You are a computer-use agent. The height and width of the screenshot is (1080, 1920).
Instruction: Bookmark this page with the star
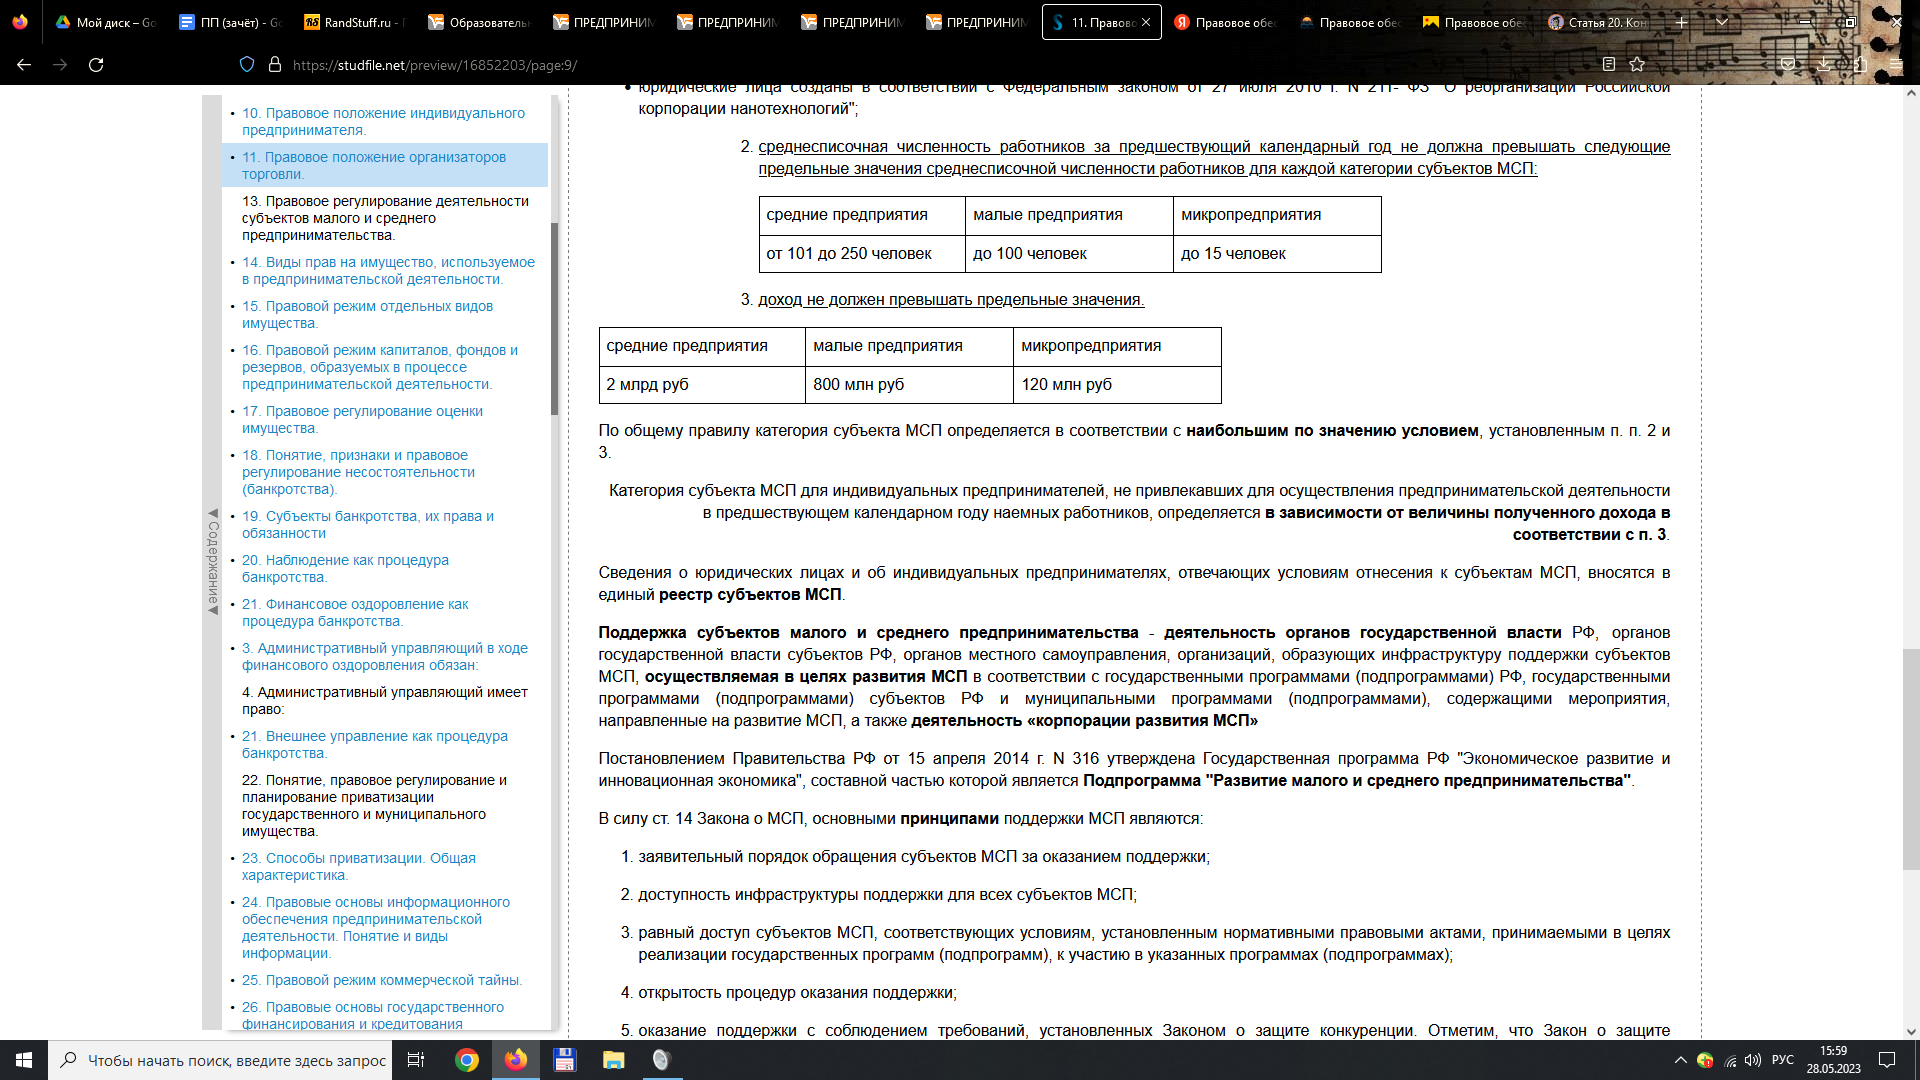pyautogui.click(x=1637, y=65)
